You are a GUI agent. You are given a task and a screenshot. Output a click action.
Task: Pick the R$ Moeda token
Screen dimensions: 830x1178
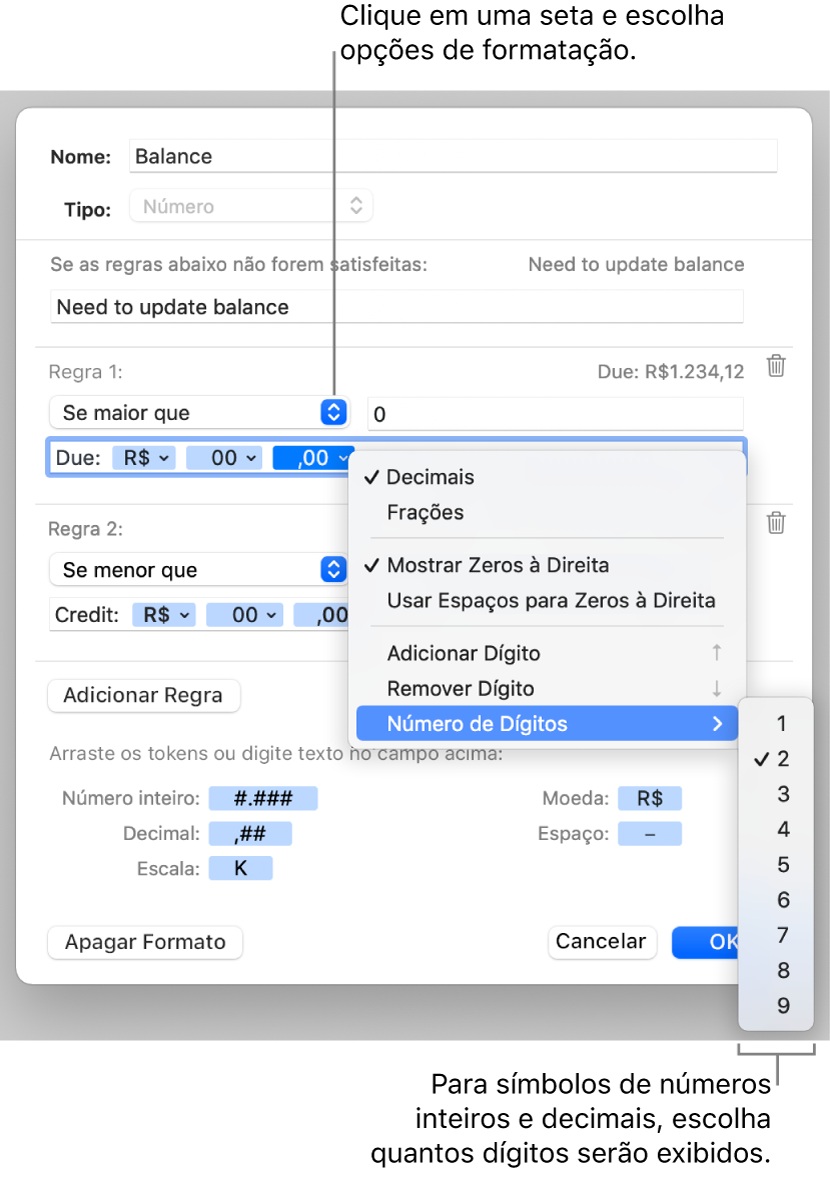(650, 798)
